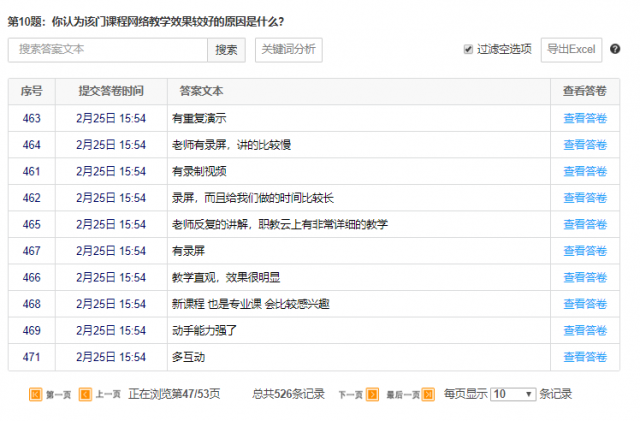Open the 每页显示 rows-per-page dropdown
The width and height of the screenshot is (640, 421).
(514, 394)
